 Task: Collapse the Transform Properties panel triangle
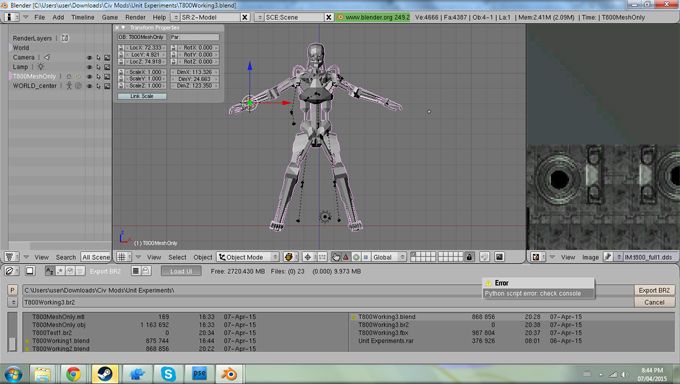tap(124, 28)
